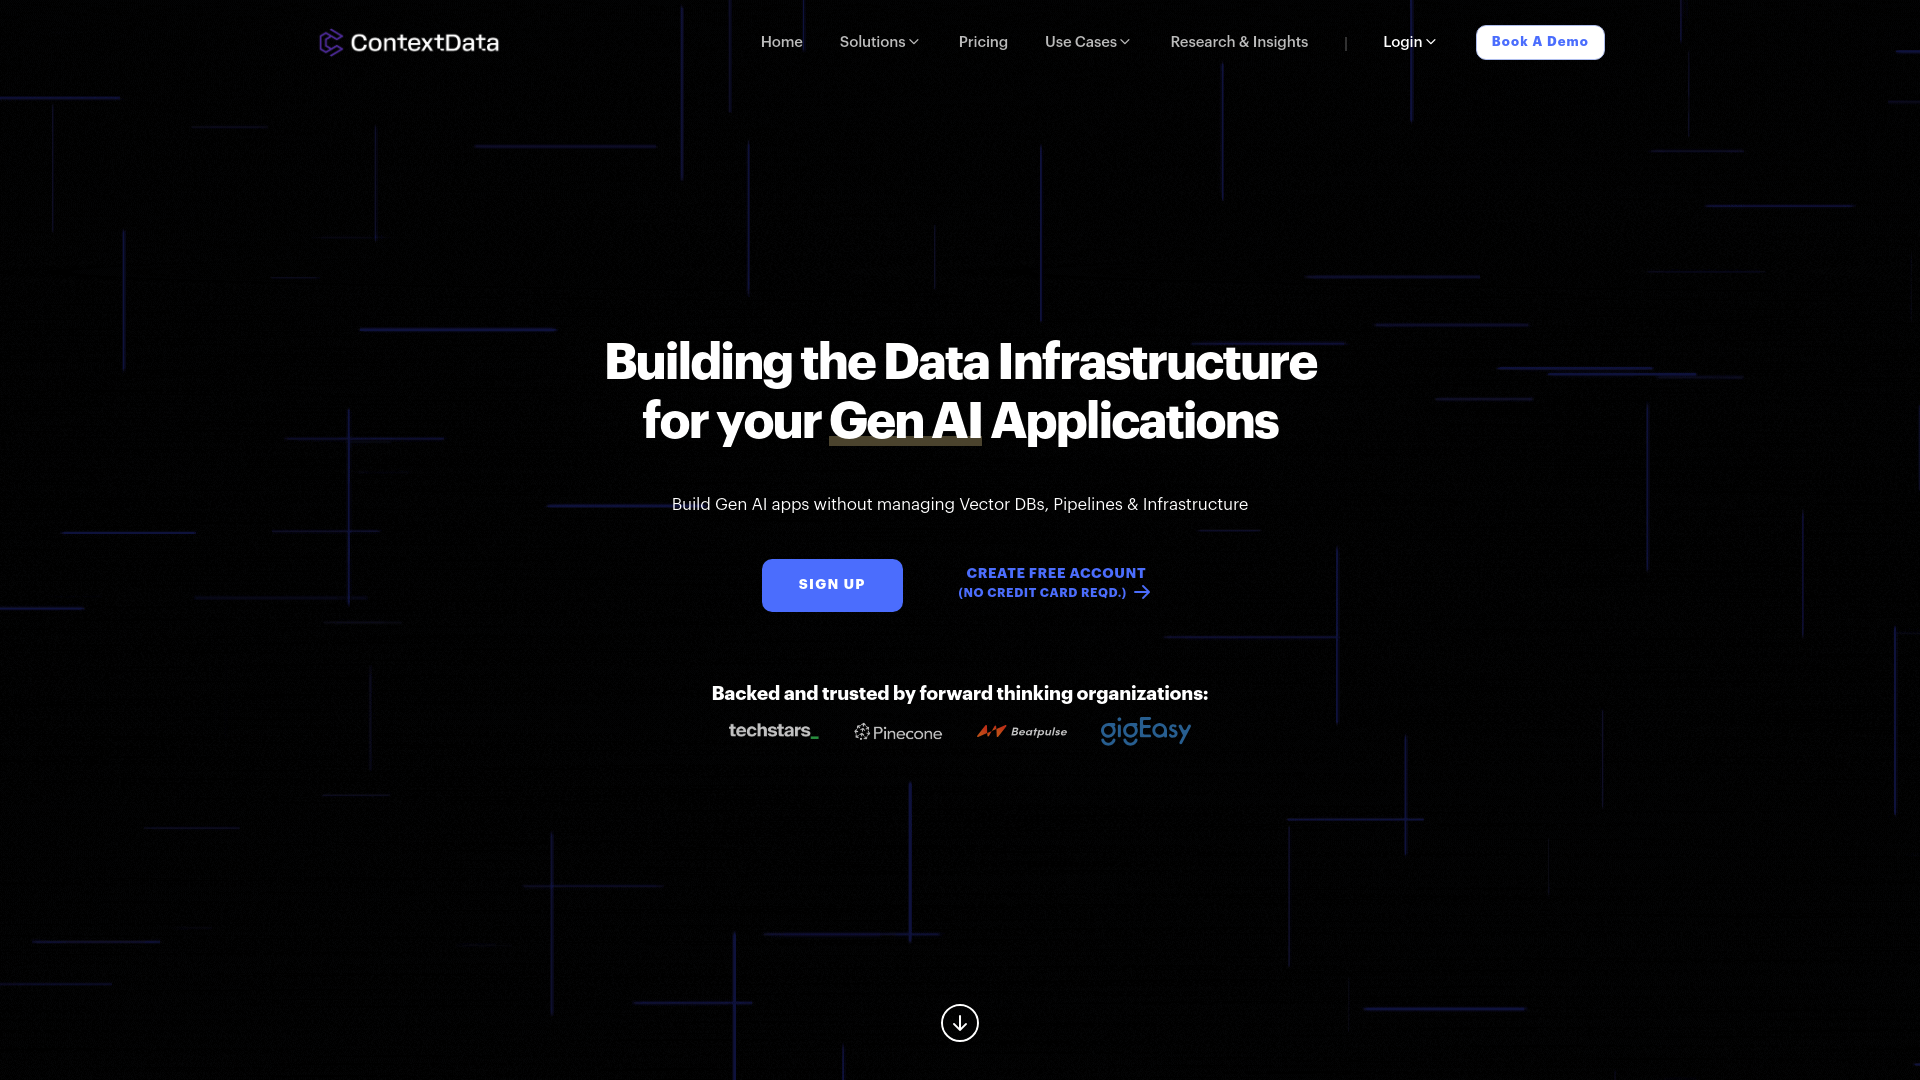This screenshot has height=1080, width=1920.
Task: Click the CREATE FREE ACCOUNT link
Action: coord(1056,583)
